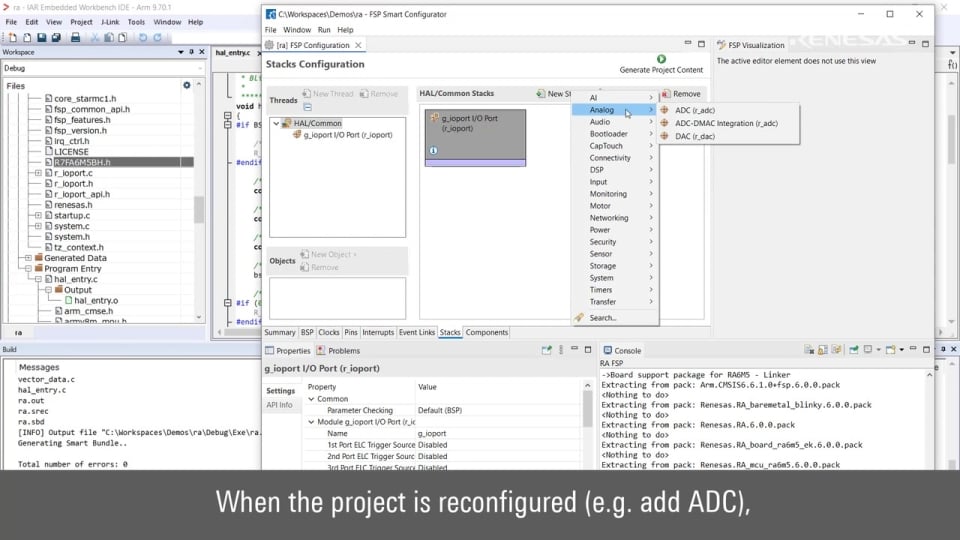The height and width of the screenshot is (540, 960).
Task: Select the API Info side tab
Action: click(x=280, y=405)
